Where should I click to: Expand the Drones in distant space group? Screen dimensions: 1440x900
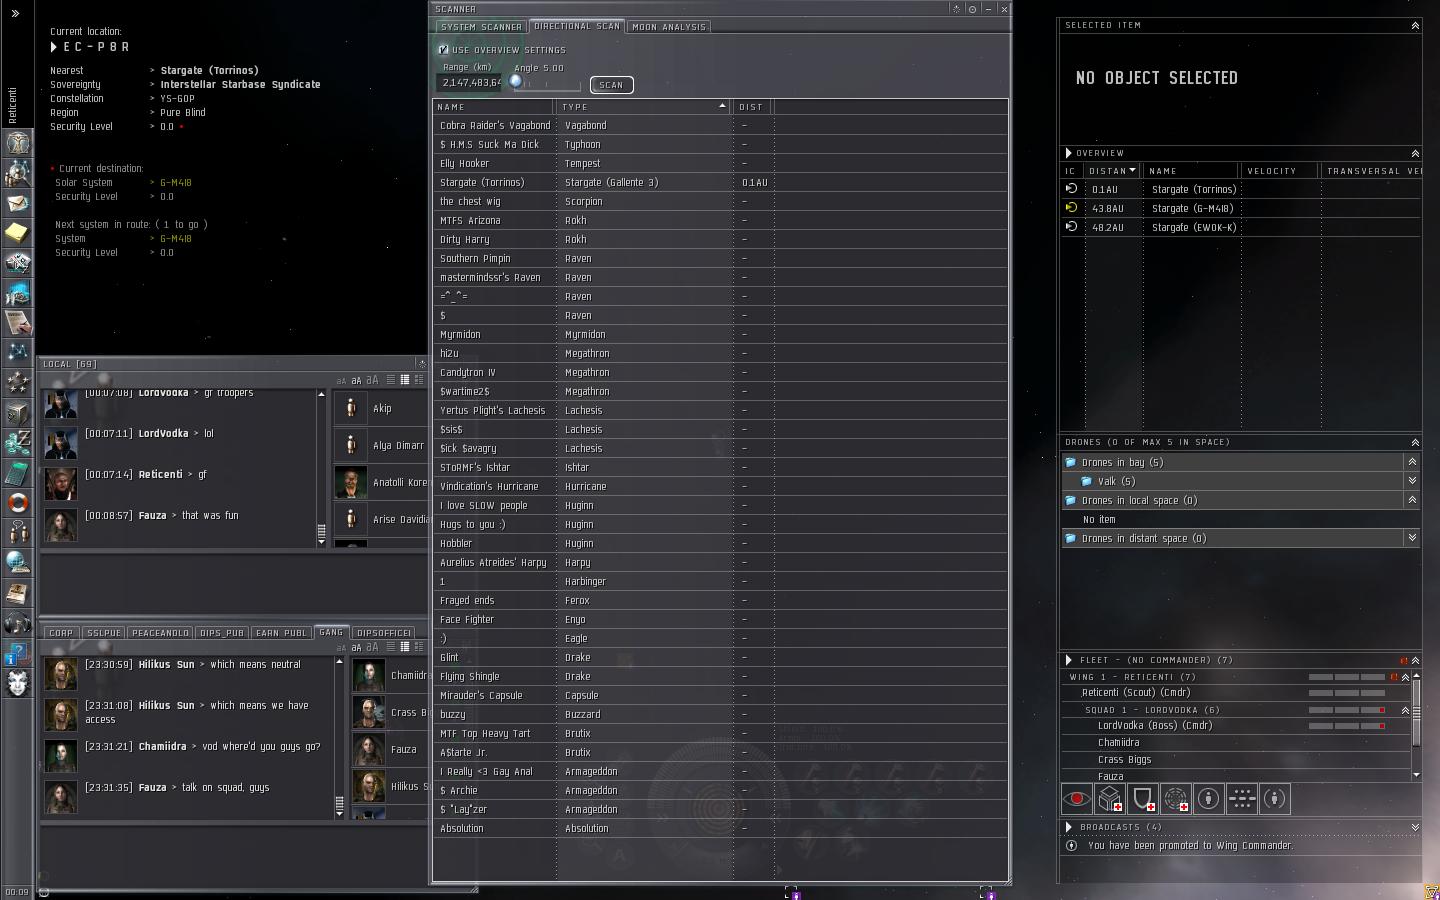click(x=1412, y=538)
